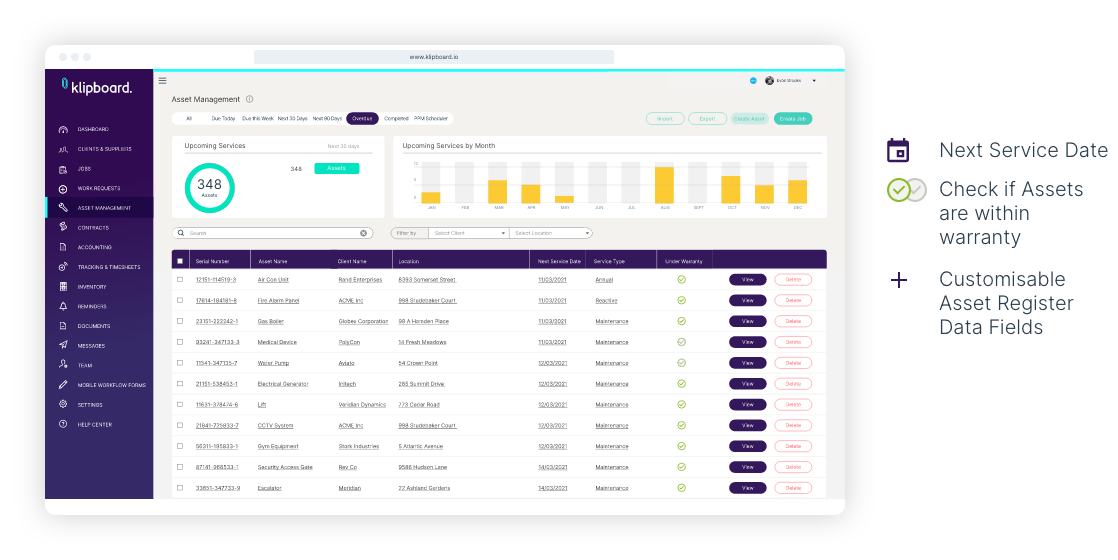Viewport: 1118px width, 560px height.
Task: Expand the user account dropdown arrow
Action: pos(814,81)
